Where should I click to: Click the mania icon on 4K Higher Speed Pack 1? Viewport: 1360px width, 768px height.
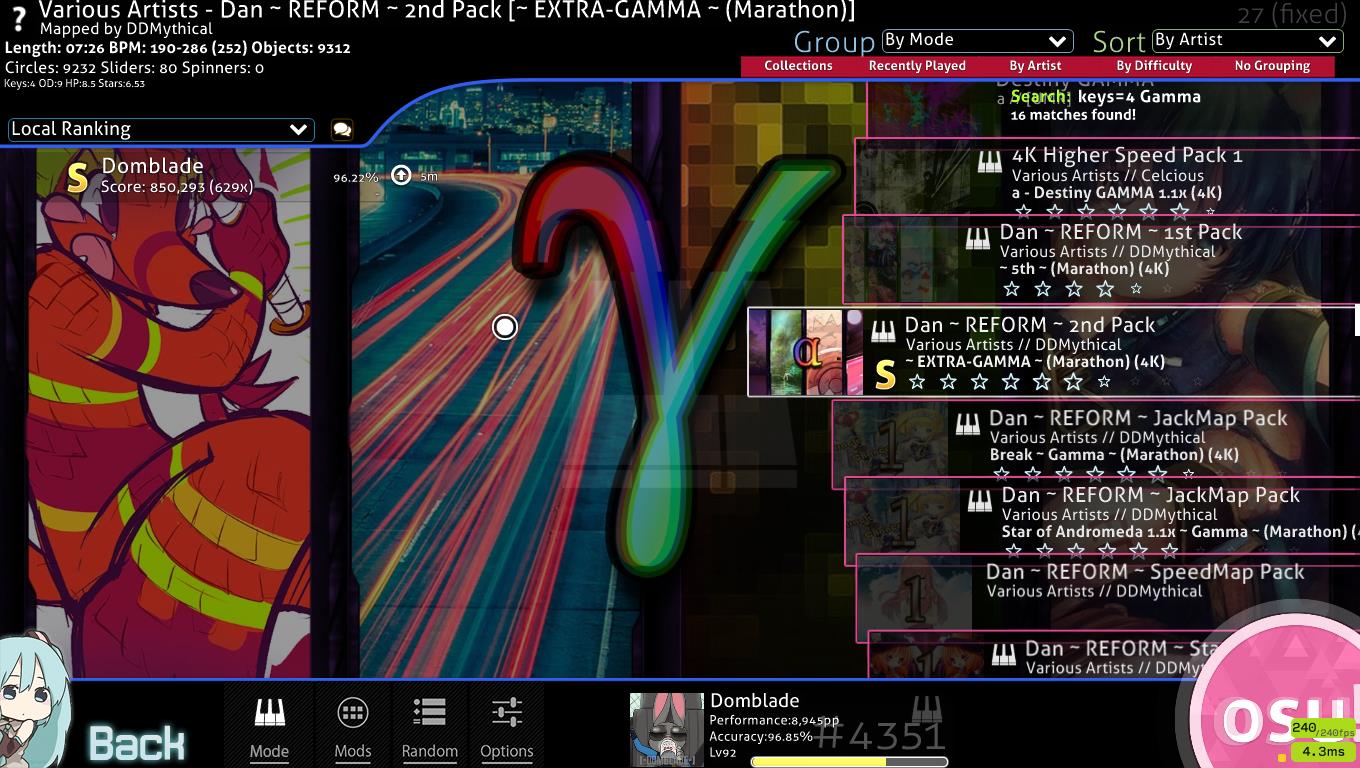point(989,162)
